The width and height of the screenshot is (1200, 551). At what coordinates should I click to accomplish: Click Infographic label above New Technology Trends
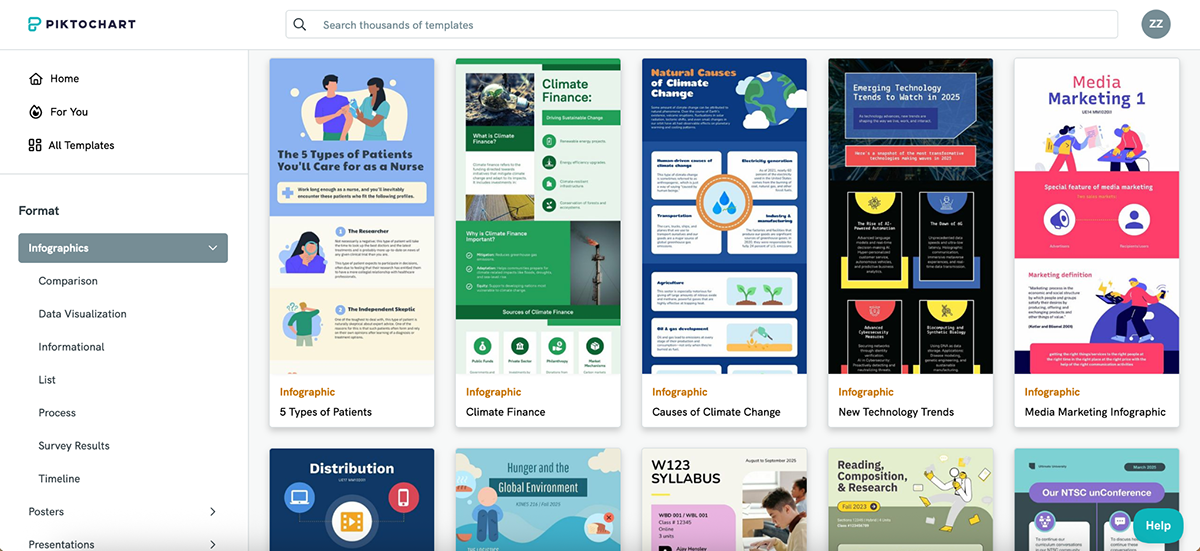[866, 392]
